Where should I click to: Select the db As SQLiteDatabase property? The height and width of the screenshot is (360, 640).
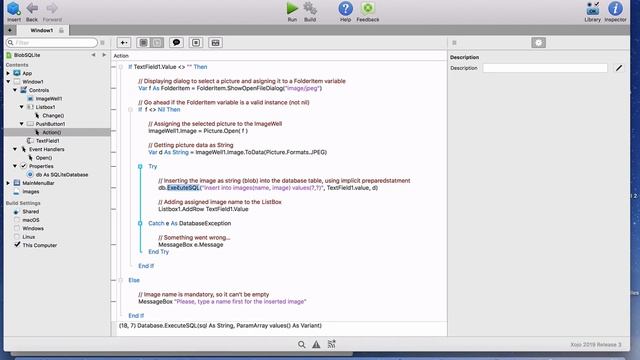point(62,175)
